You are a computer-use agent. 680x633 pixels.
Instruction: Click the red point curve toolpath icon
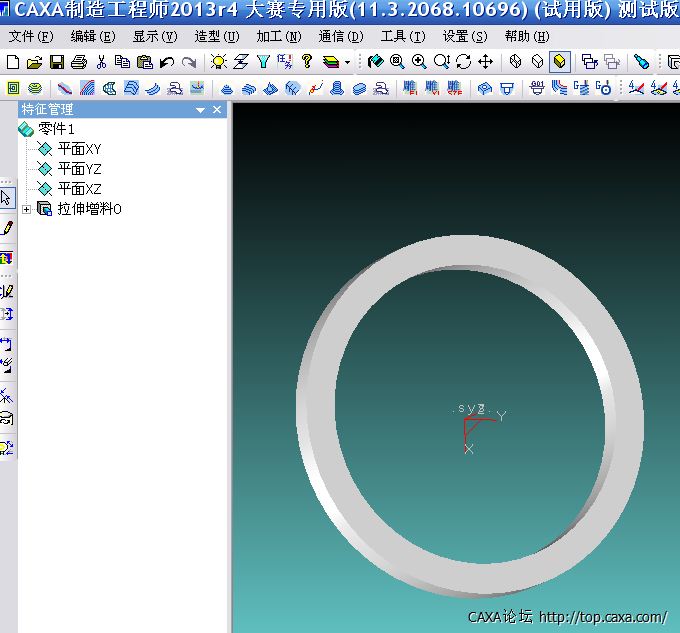(x=316, y=88)
